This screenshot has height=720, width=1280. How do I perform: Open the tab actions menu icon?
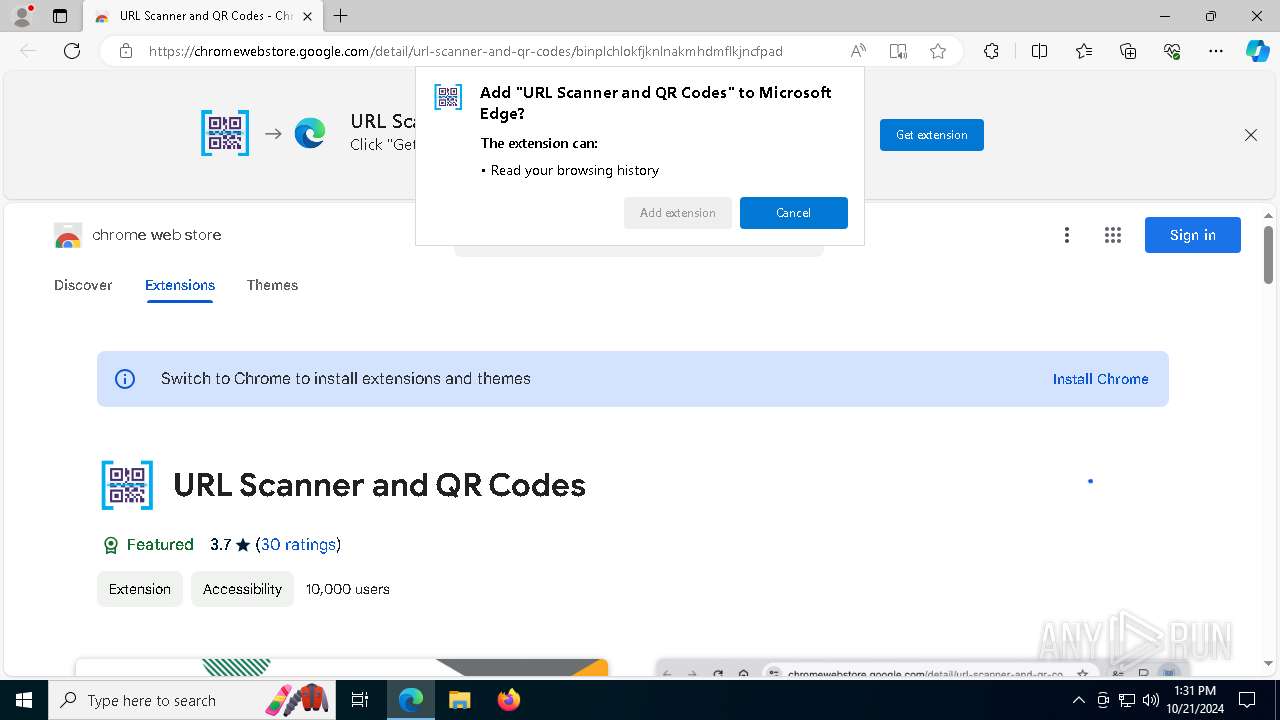coord(60,16)
